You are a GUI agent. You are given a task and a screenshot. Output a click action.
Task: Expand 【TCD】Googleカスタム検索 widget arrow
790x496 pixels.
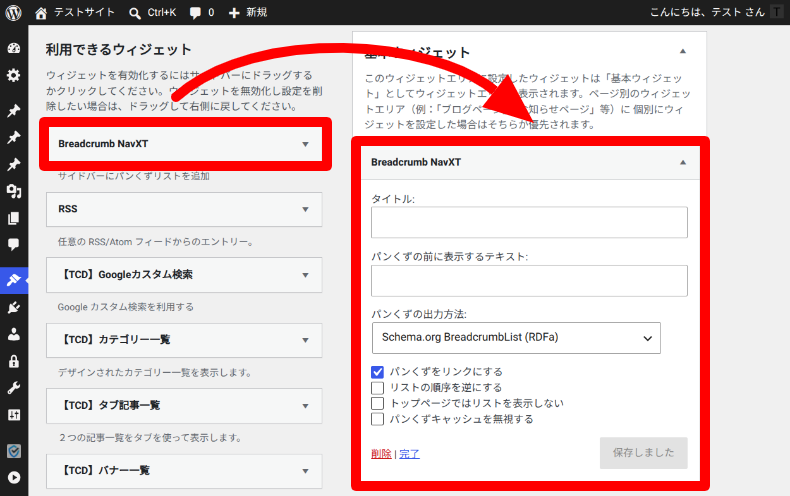pyautogui.click(x=305, y=275)
